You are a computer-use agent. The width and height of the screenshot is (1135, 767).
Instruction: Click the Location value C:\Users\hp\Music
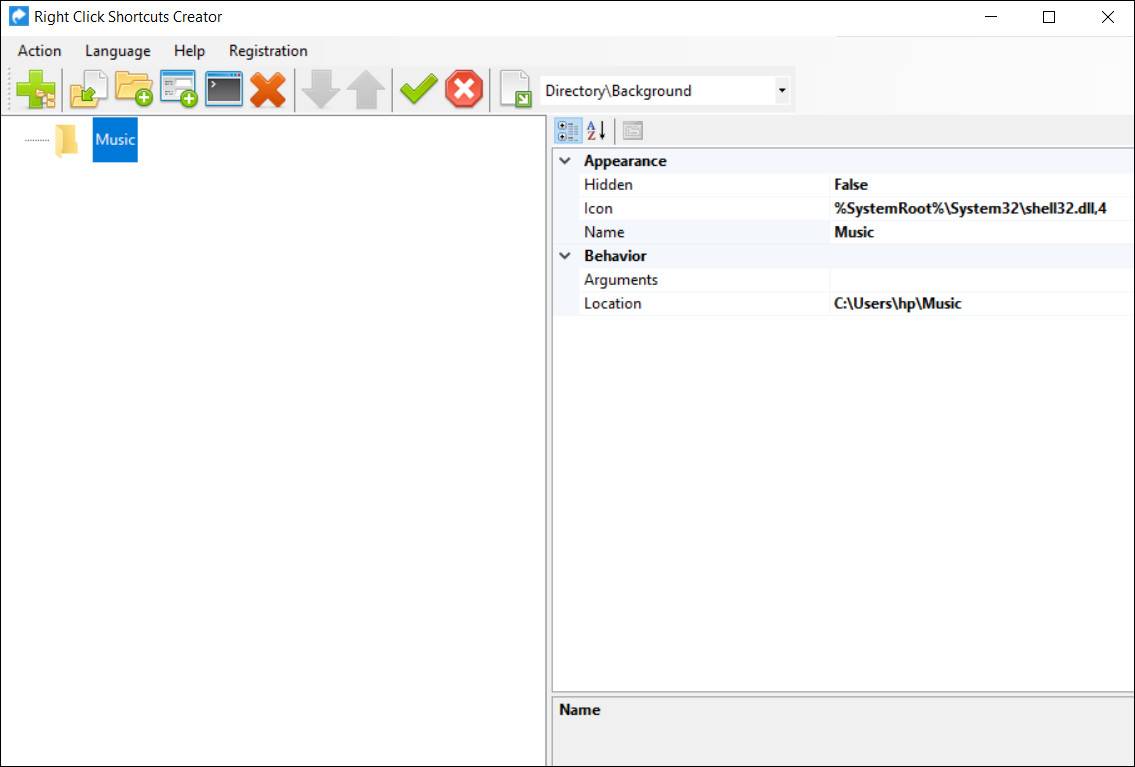897,304
